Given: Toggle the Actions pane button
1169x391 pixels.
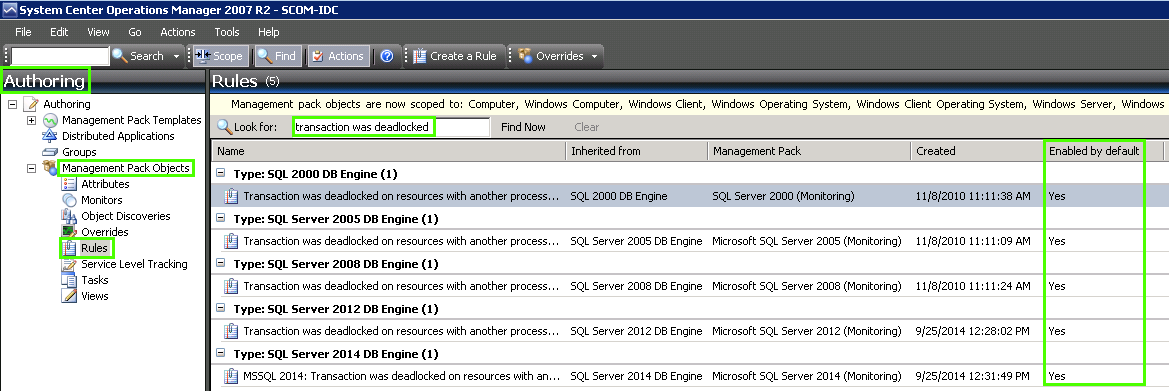Looking at the screenshot, I should click(338, 56).
